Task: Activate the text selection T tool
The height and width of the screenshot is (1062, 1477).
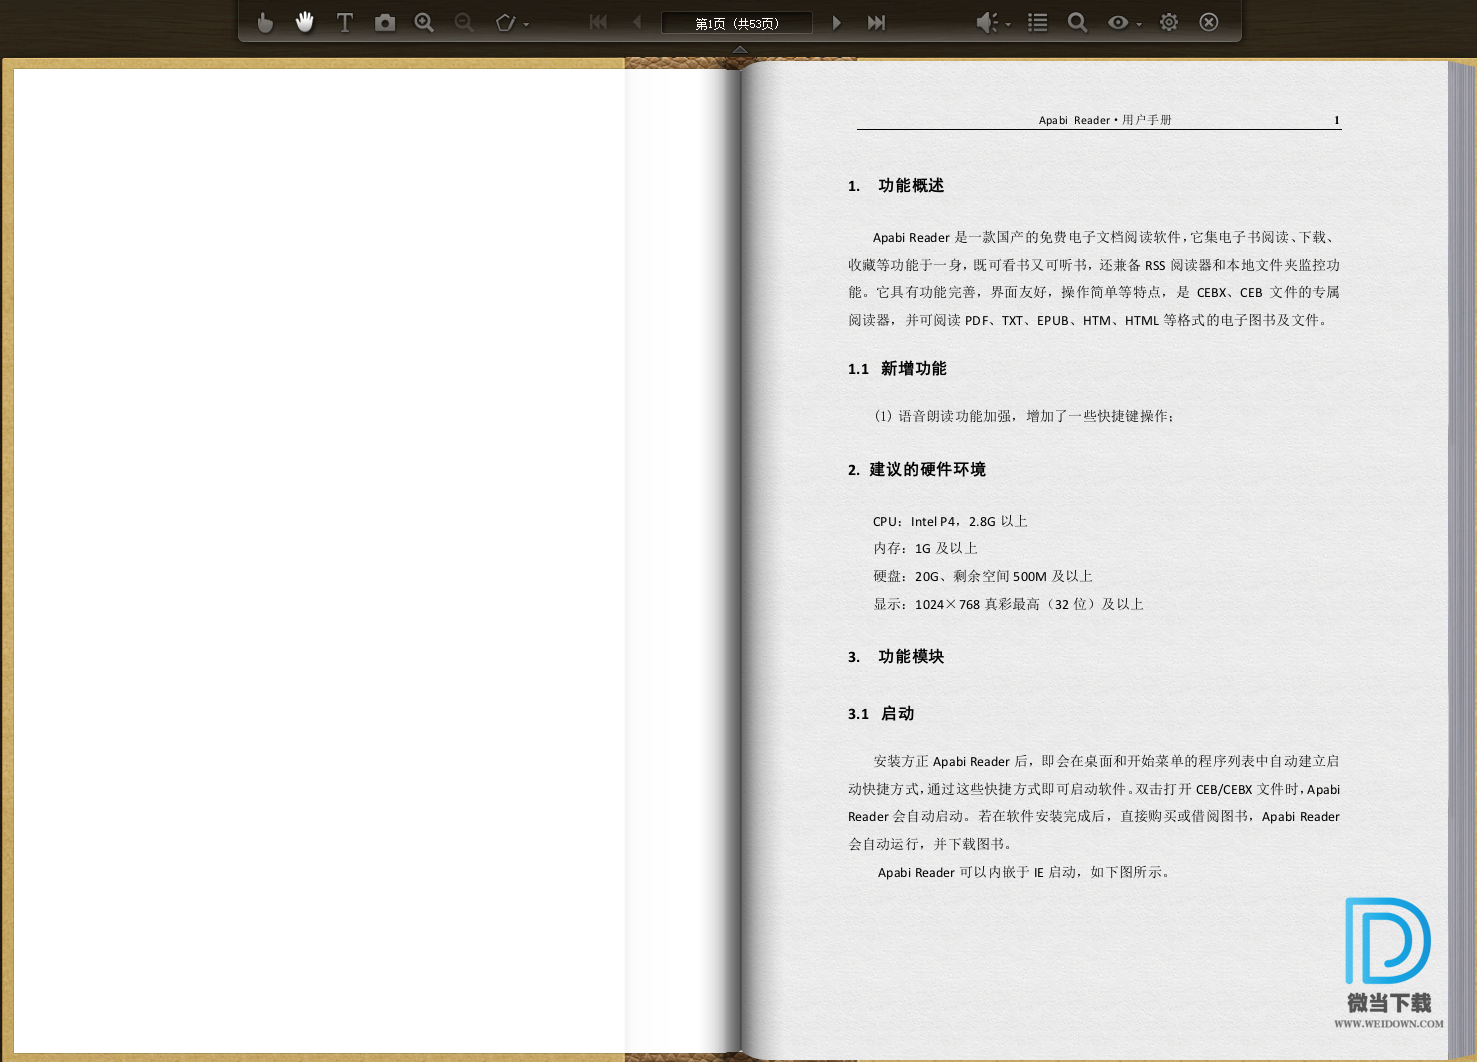Action: click(x=345, y=22)
